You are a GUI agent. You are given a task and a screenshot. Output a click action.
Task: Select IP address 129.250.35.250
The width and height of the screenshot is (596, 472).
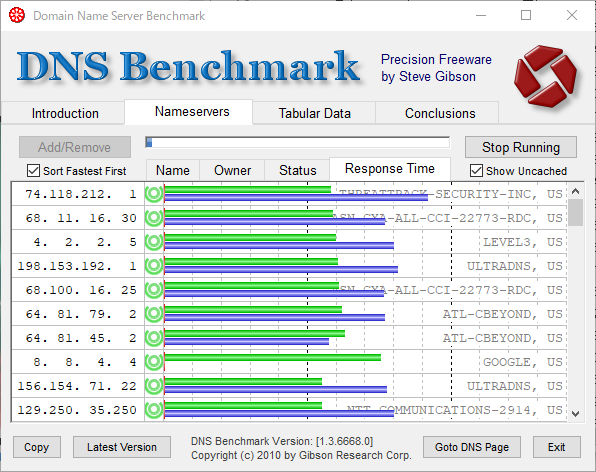click(77, 410)
